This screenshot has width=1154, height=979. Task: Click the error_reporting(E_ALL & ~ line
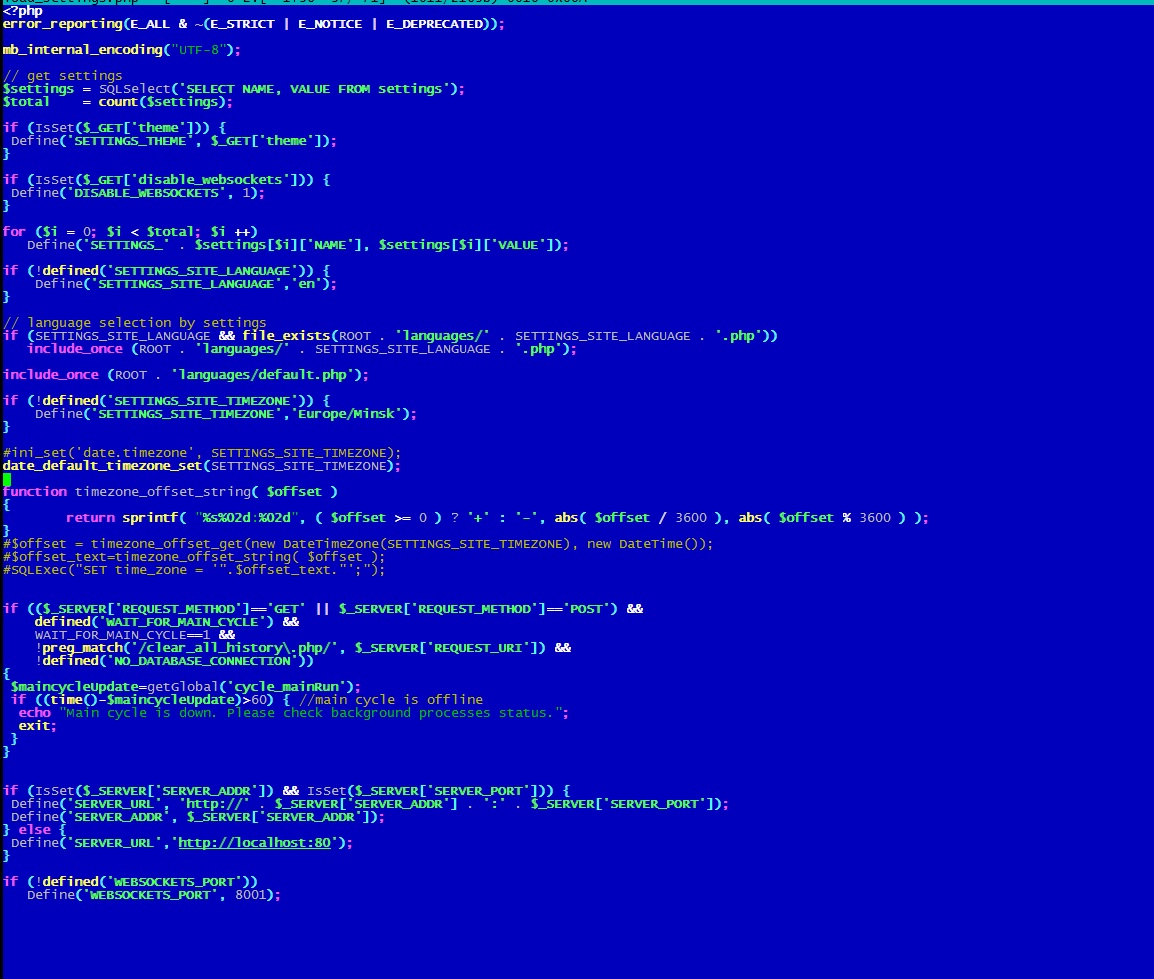pyautogui.click(x=254, y=24)
